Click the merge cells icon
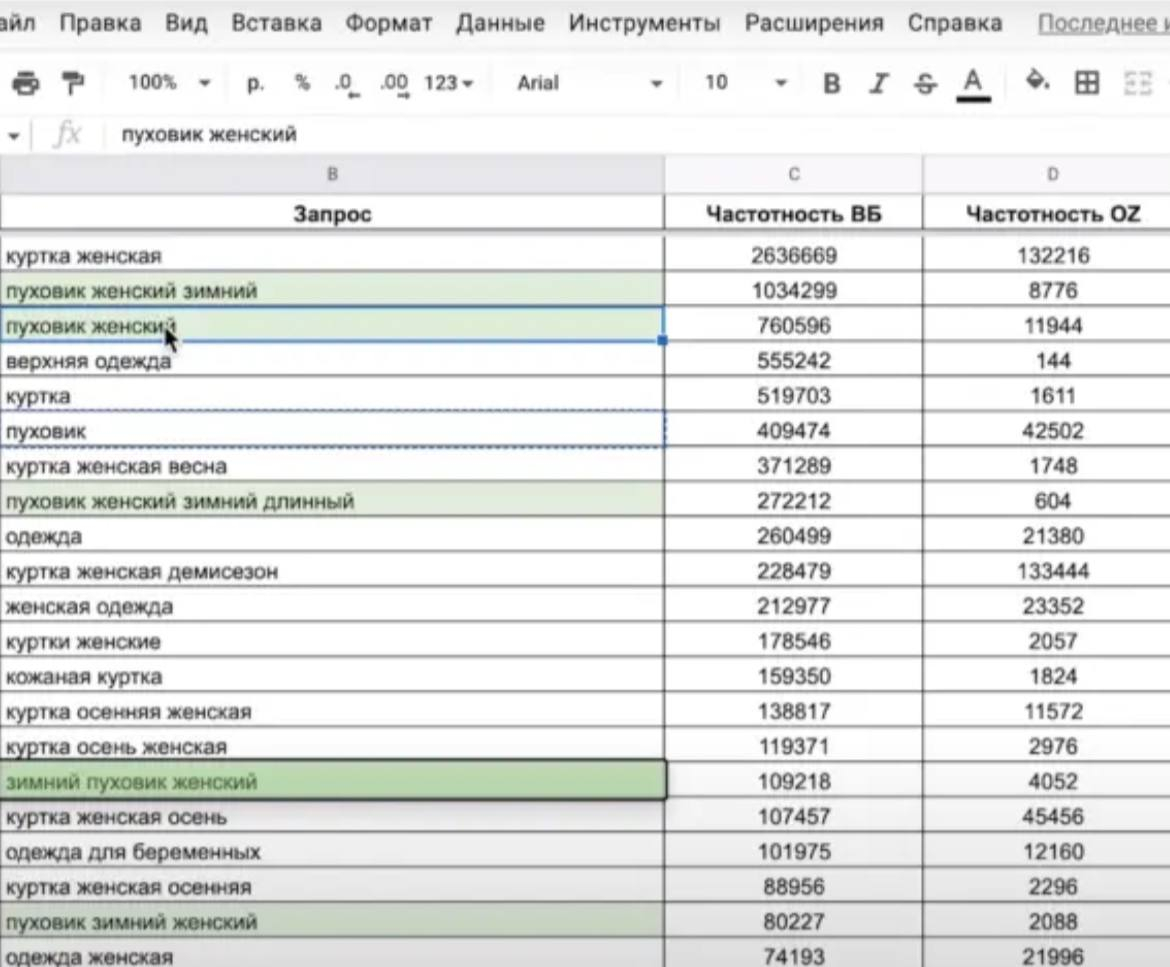This screenshot has height=967, width=1170. [1138, 83]
